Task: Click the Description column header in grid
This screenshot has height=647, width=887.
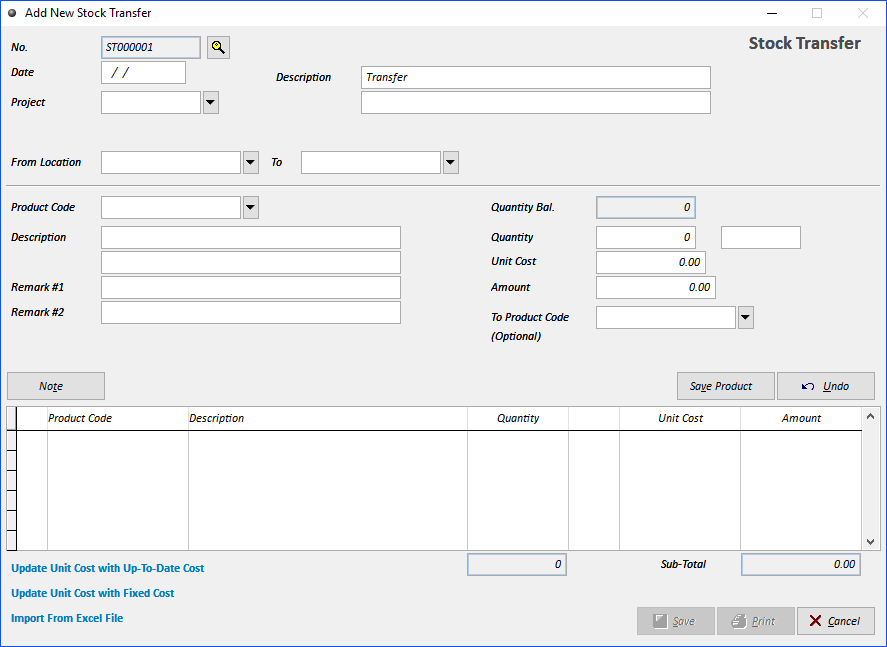Action: tap(328, 419)
